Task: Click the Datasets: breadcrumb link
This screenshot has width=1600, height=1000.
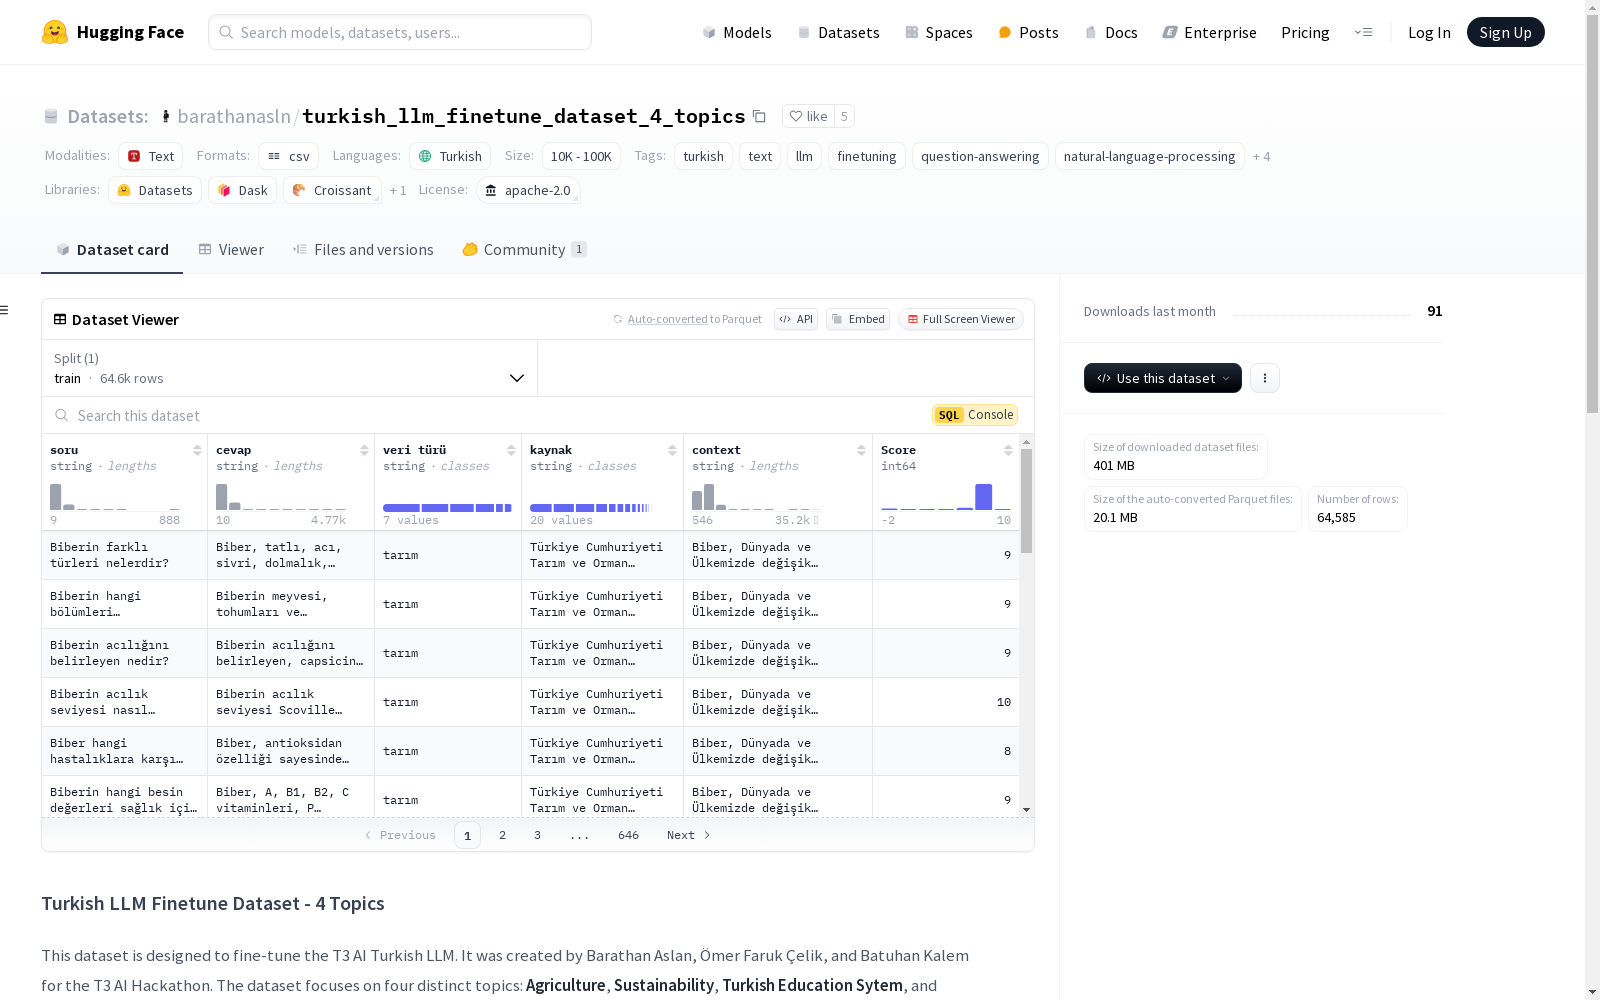Action: [107, 116]
